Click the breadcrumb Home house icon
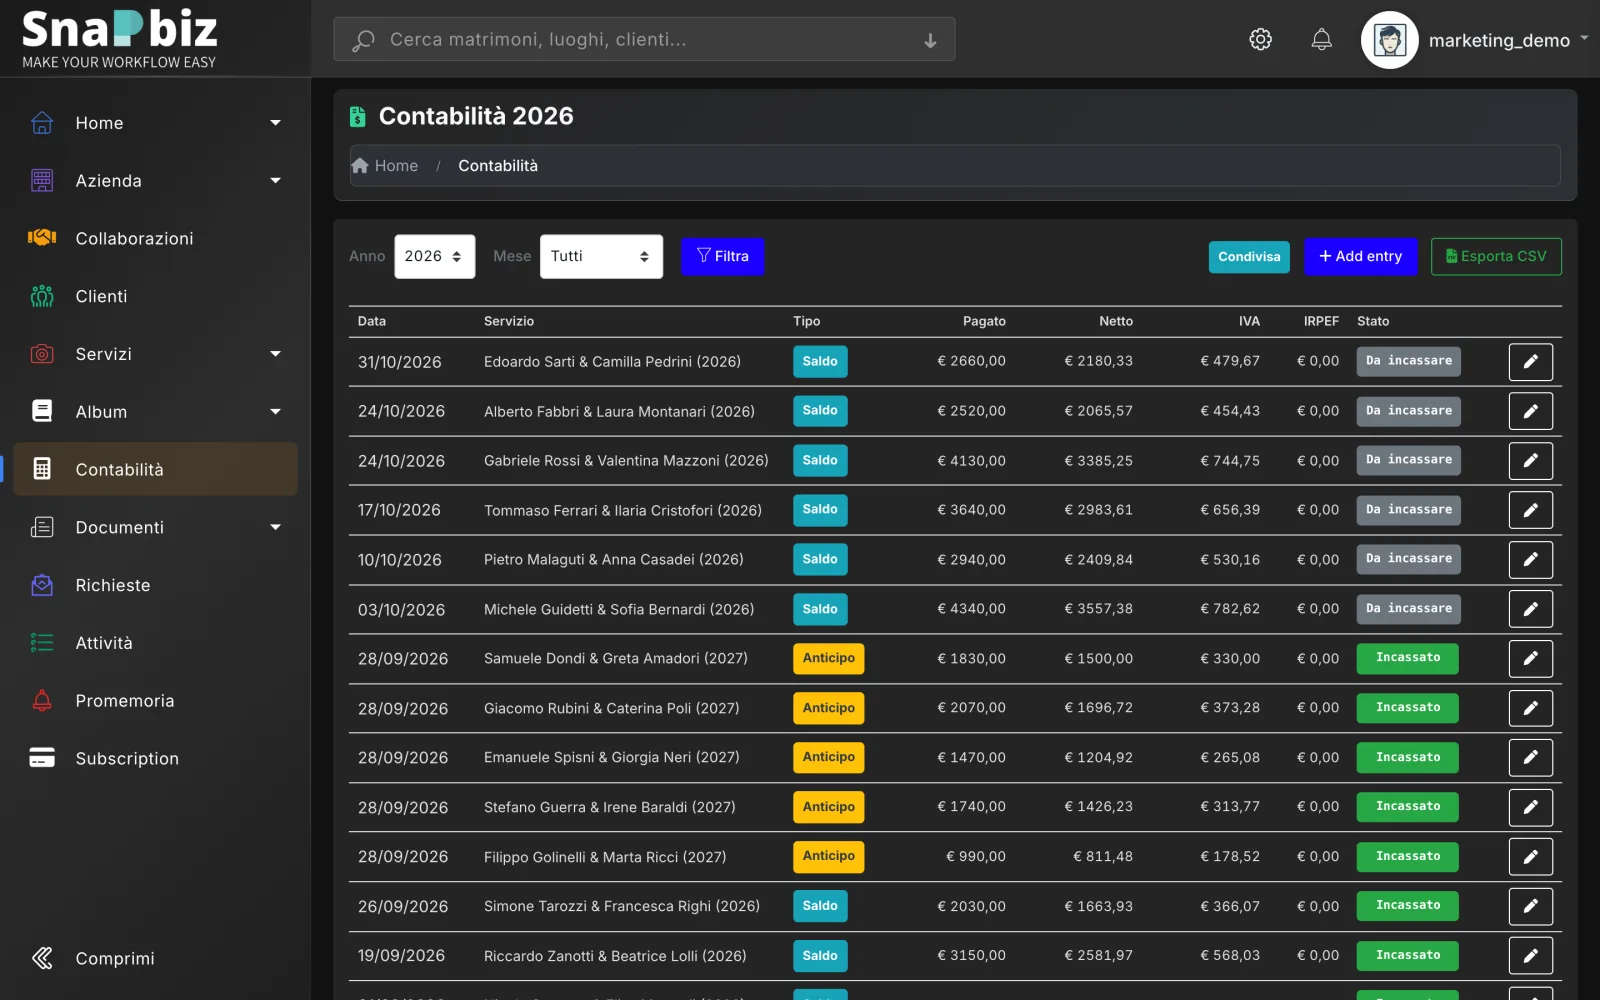Viewport: 1600px width, 1000px height. (360, 166)
